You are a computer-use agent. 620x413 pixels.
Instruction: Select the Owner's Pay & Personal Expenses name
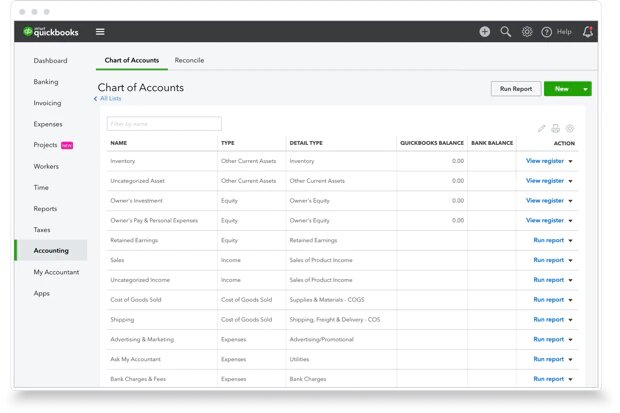[154, 220]
